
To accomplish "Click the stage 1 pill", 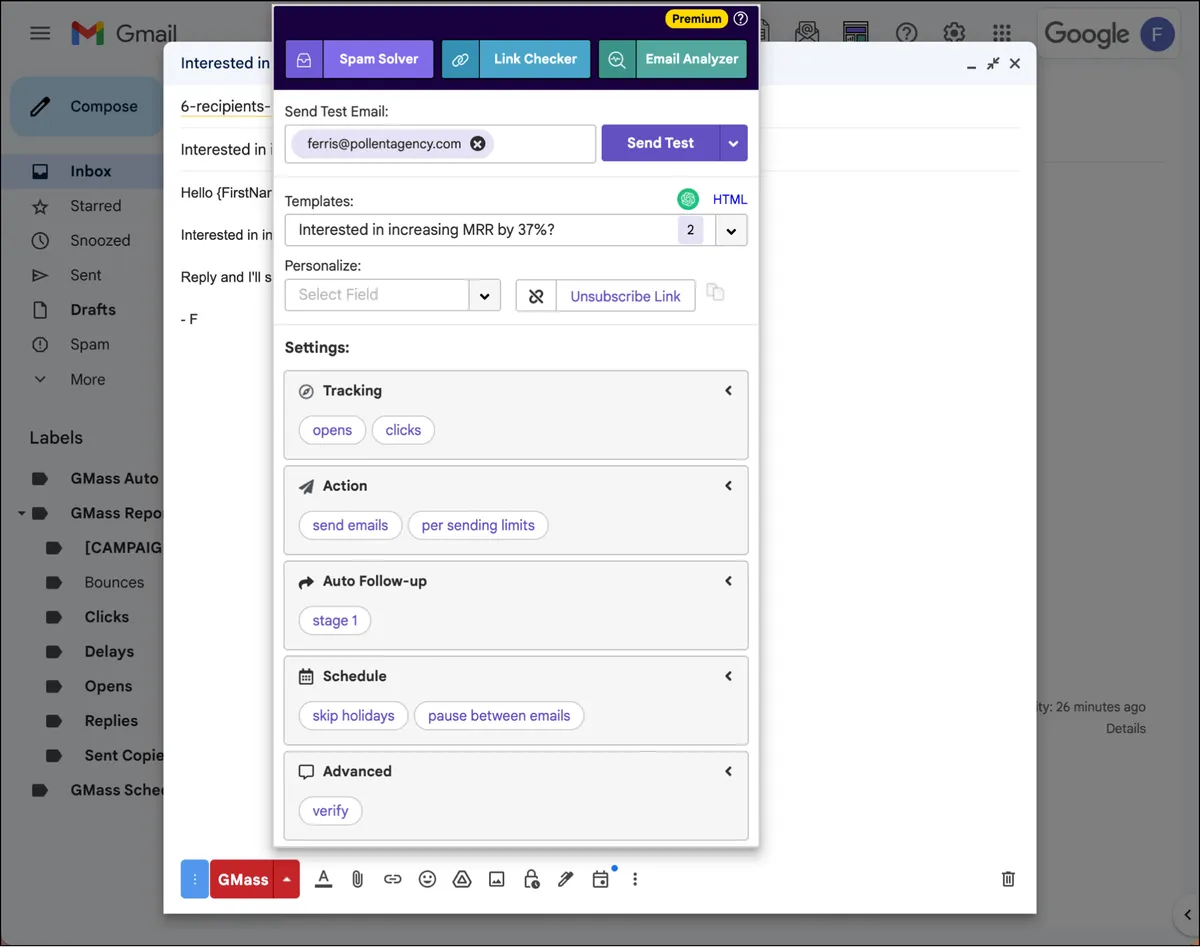I will (x=335, y=620).
